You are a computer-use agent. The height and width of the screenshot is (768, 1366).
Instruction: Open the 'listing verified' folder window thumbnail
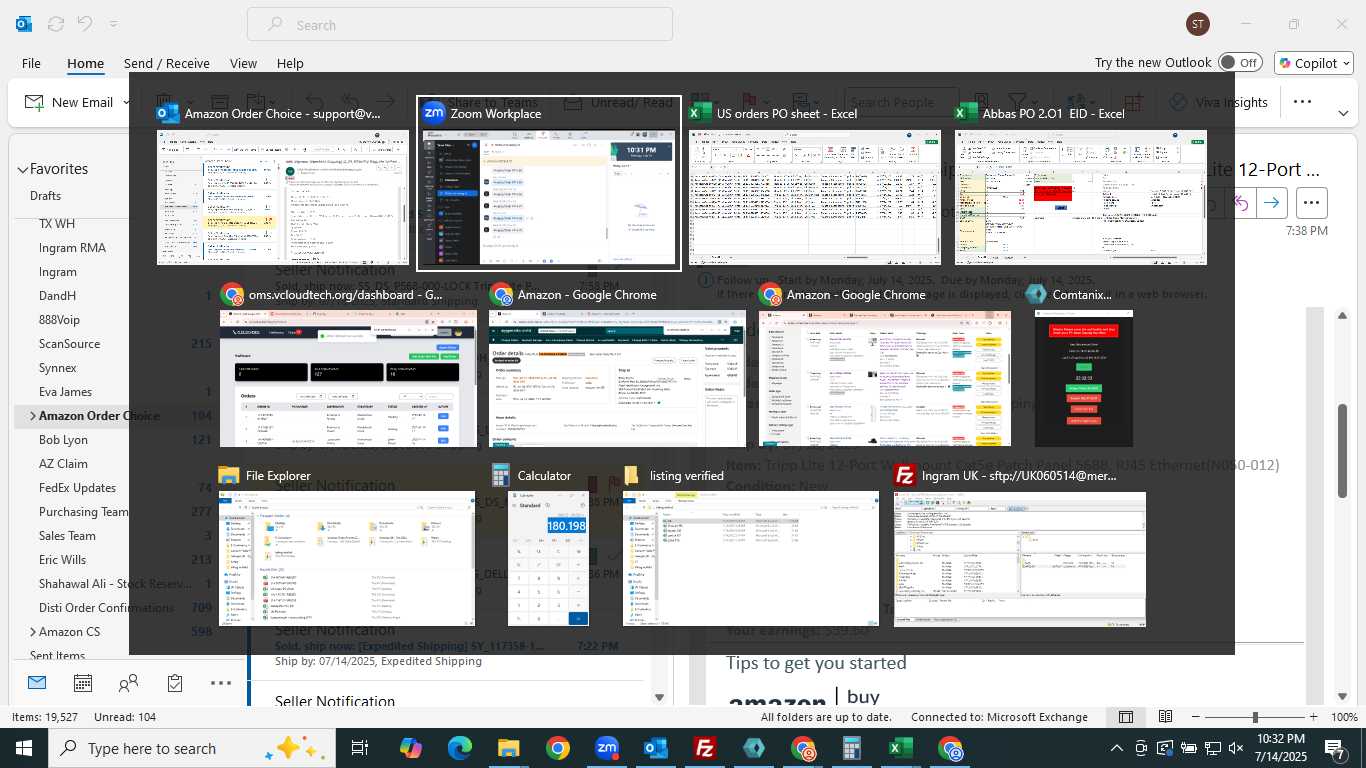(751, 546)
